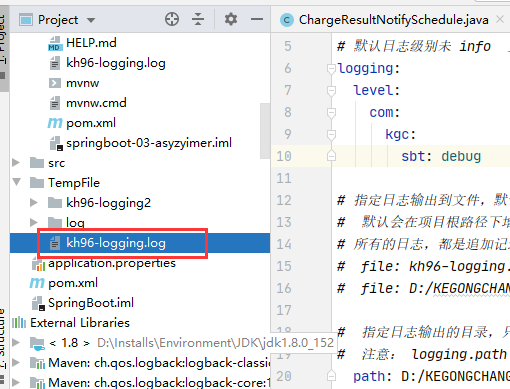Select the TempFile folder
Viewport: 510px width, 389px height.
point(74,183)
